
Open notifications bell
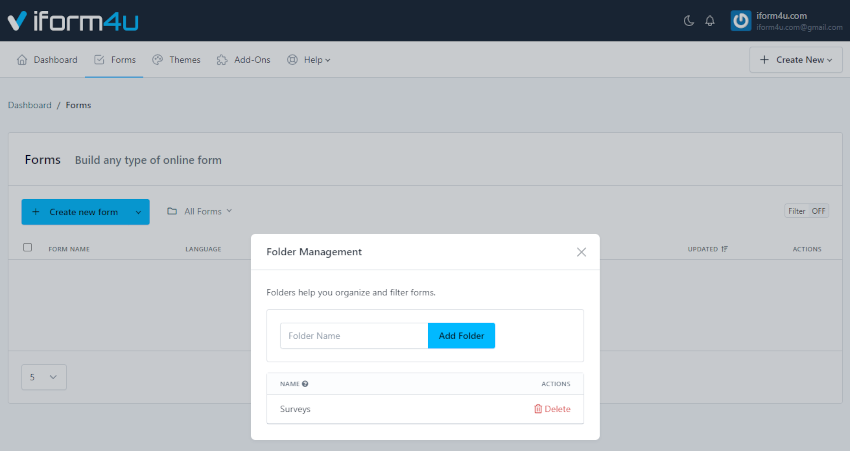pos(710,21)
